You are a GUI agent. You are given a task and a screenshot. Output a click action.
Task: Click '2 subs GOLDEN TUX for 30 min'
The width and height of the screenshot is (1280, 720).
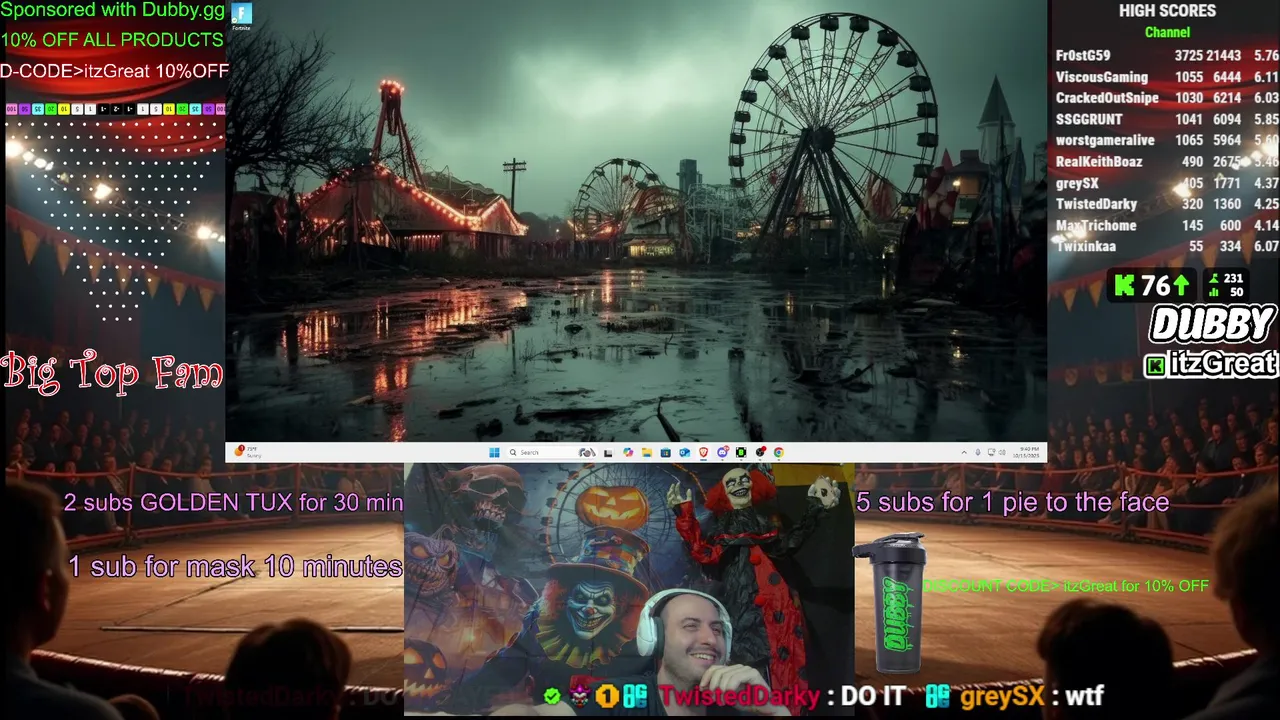(x=233, y=503)
